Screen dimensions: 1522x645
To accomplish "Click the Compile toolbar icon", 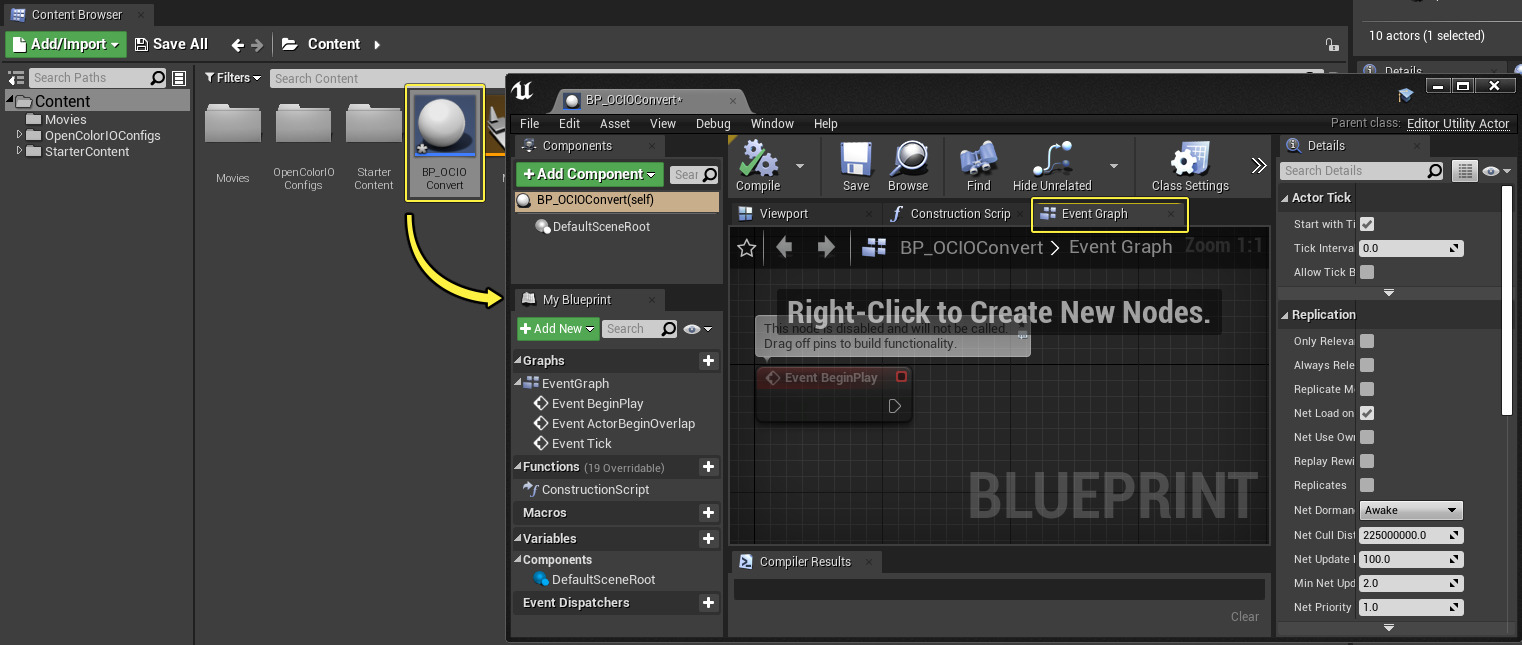I will pyautogui.click(x=757, y=160).
